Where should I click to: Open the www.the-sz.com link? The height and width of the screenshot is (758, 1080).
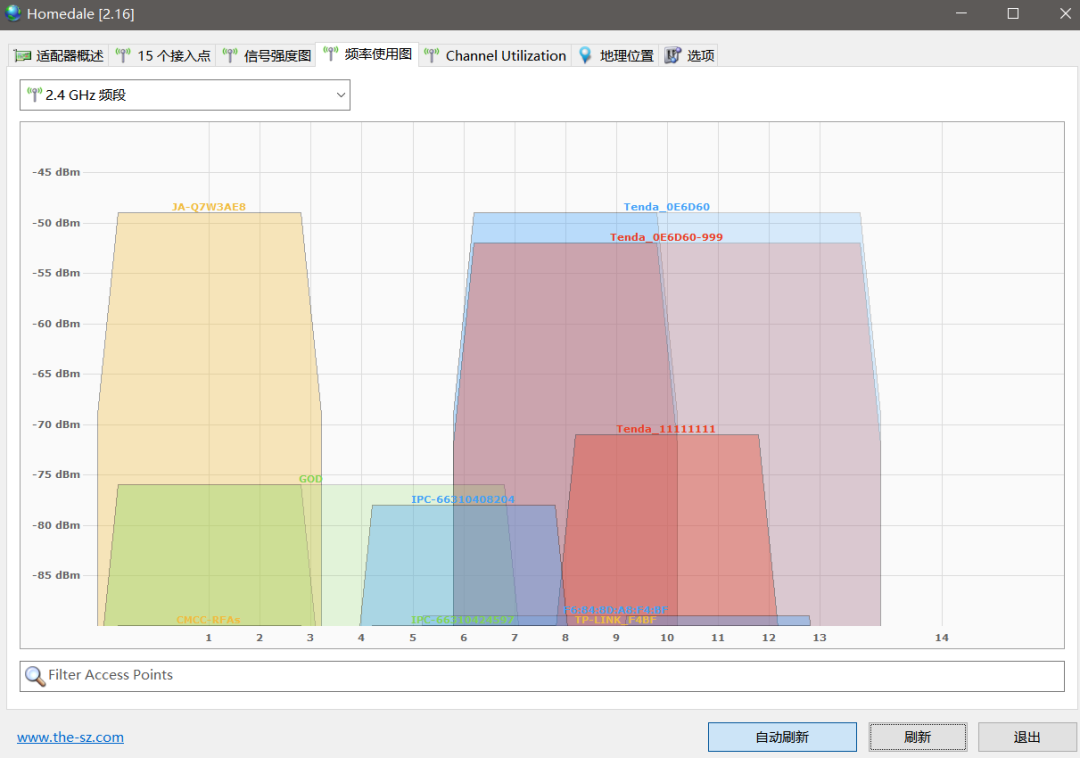[x=70, y=737]
